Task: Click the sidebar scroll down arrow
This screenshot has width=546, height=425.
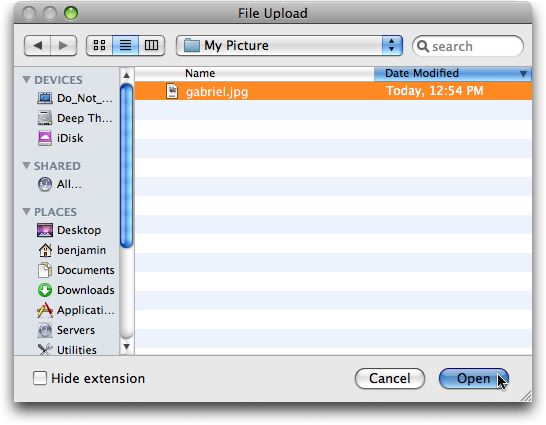Action: pos(126,346)
